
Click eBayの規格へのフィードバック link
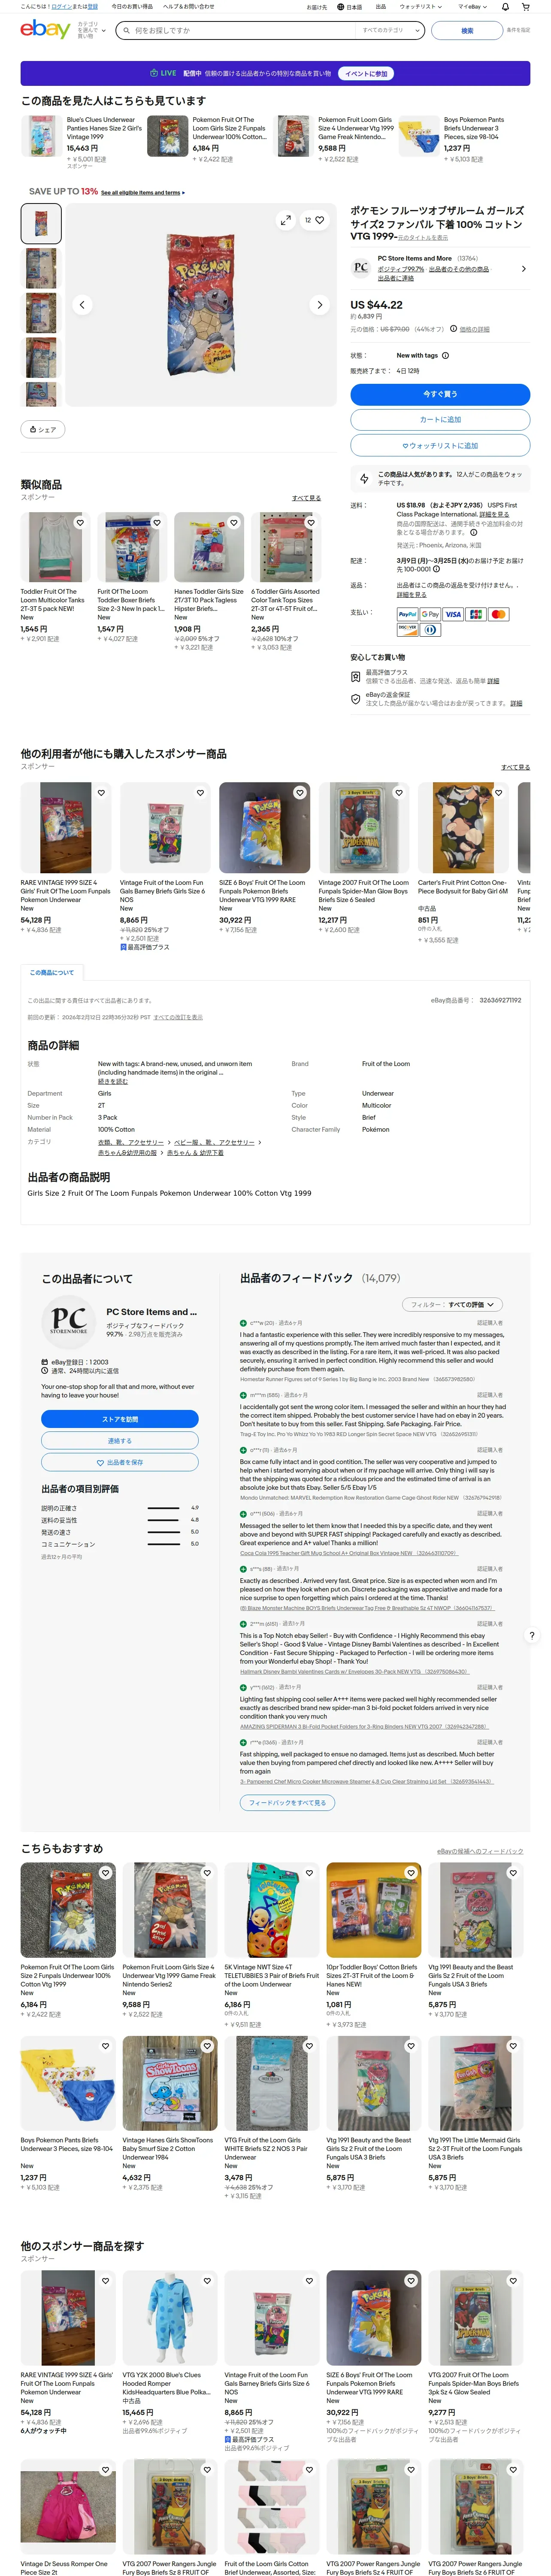point(480,1851)
